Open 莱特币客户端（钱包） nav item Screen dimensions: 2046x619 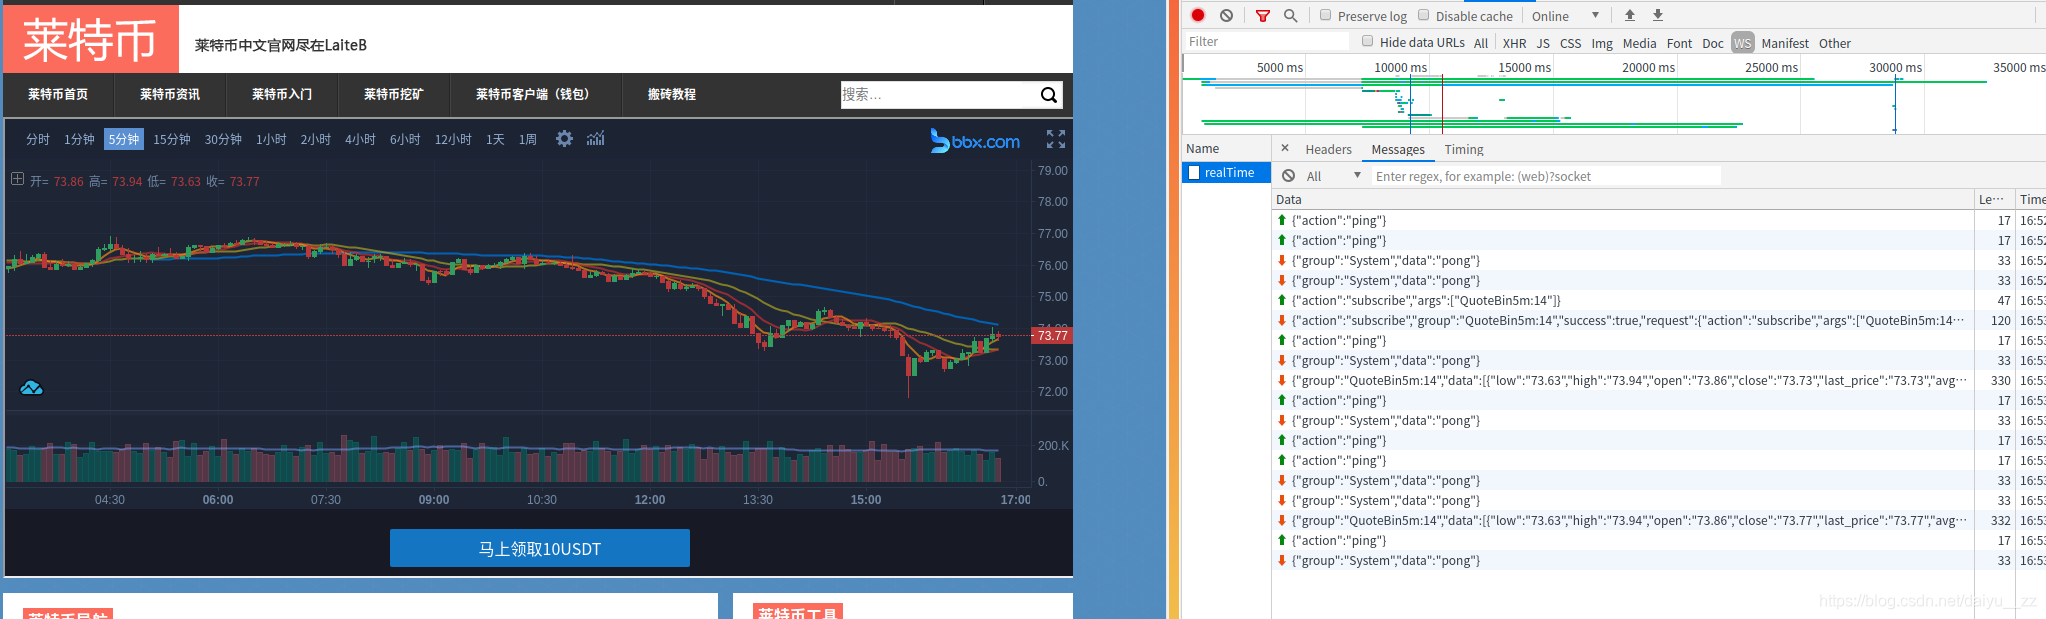pyautogui.click(x=536, y=94)
